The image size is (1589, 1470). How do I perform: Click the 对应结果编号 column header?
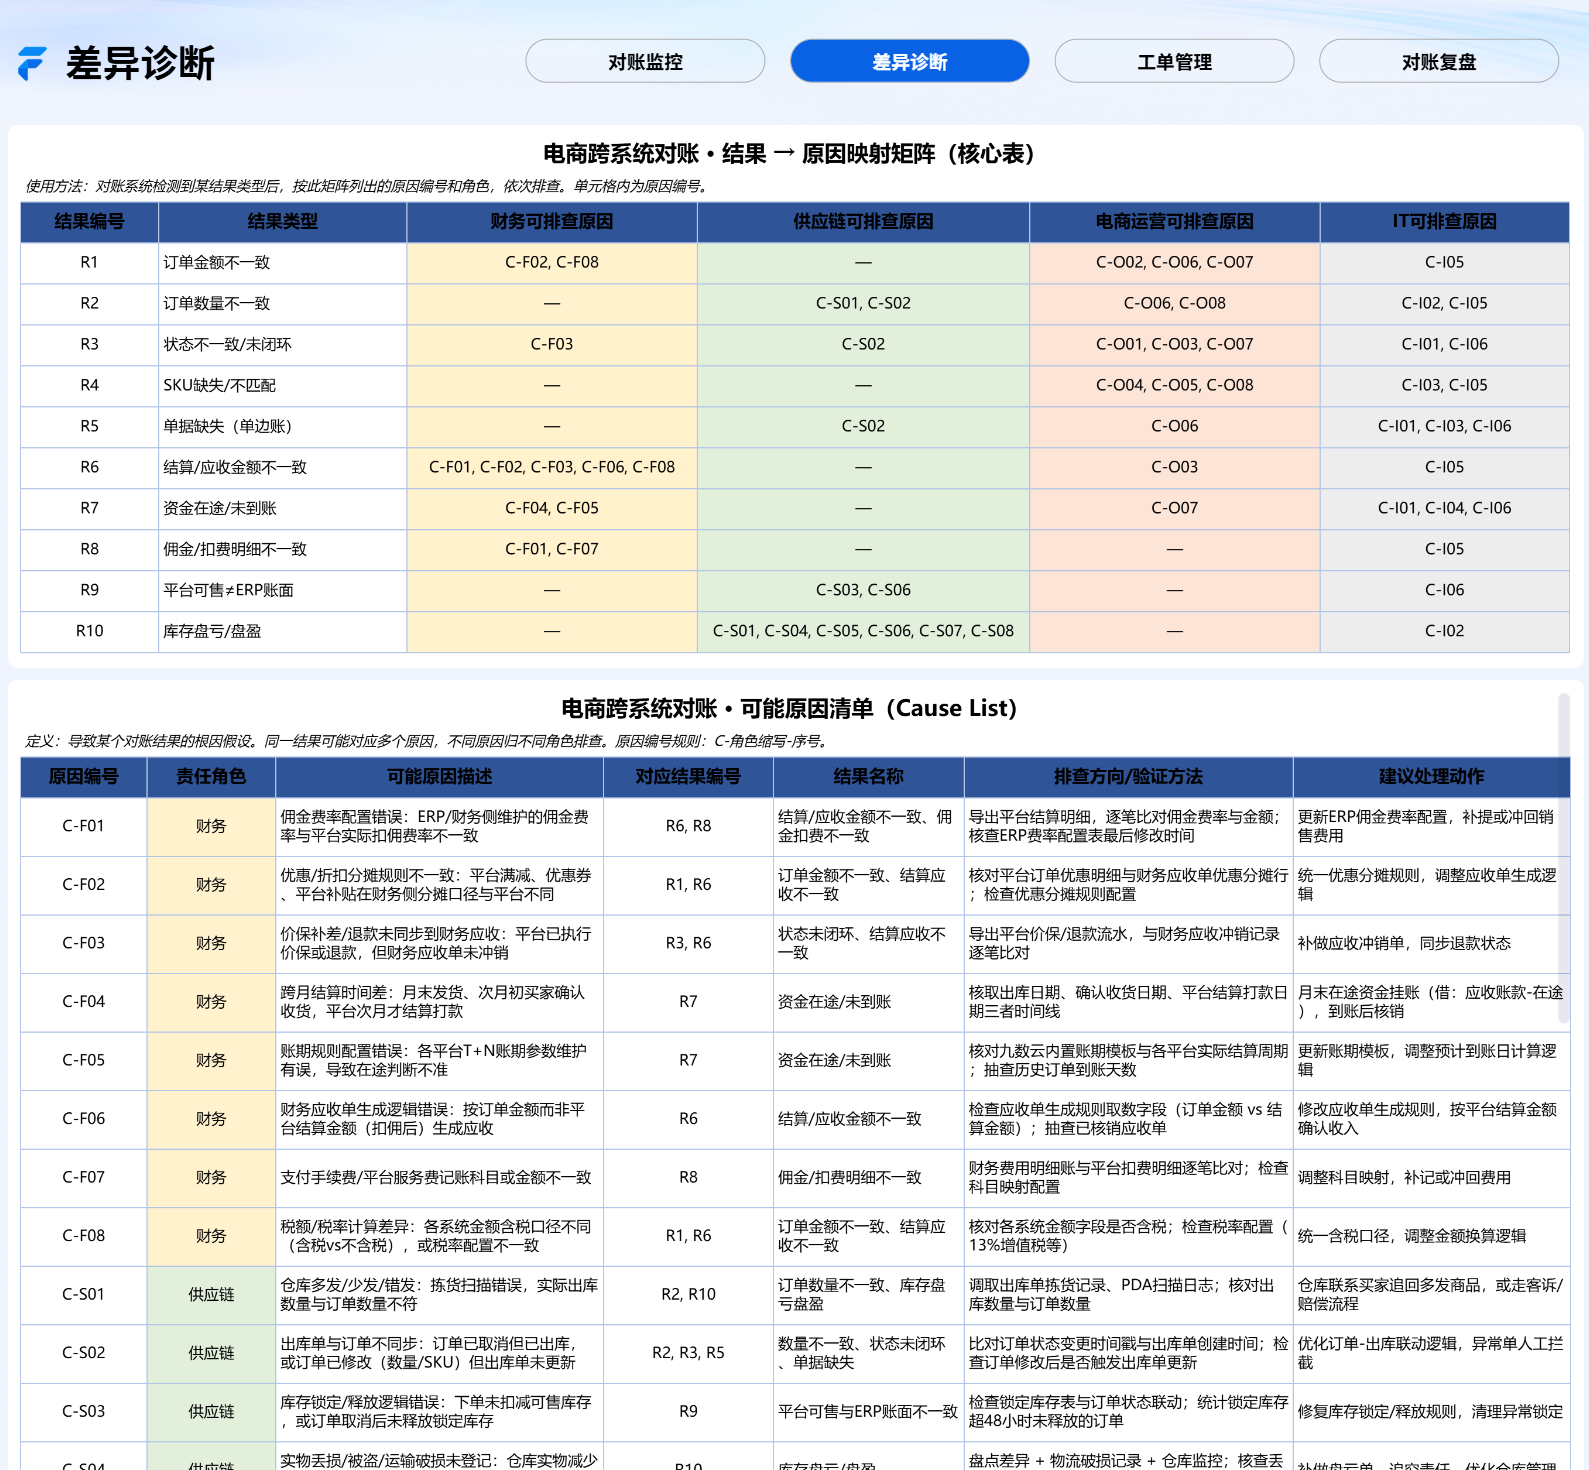click(688, 777)
